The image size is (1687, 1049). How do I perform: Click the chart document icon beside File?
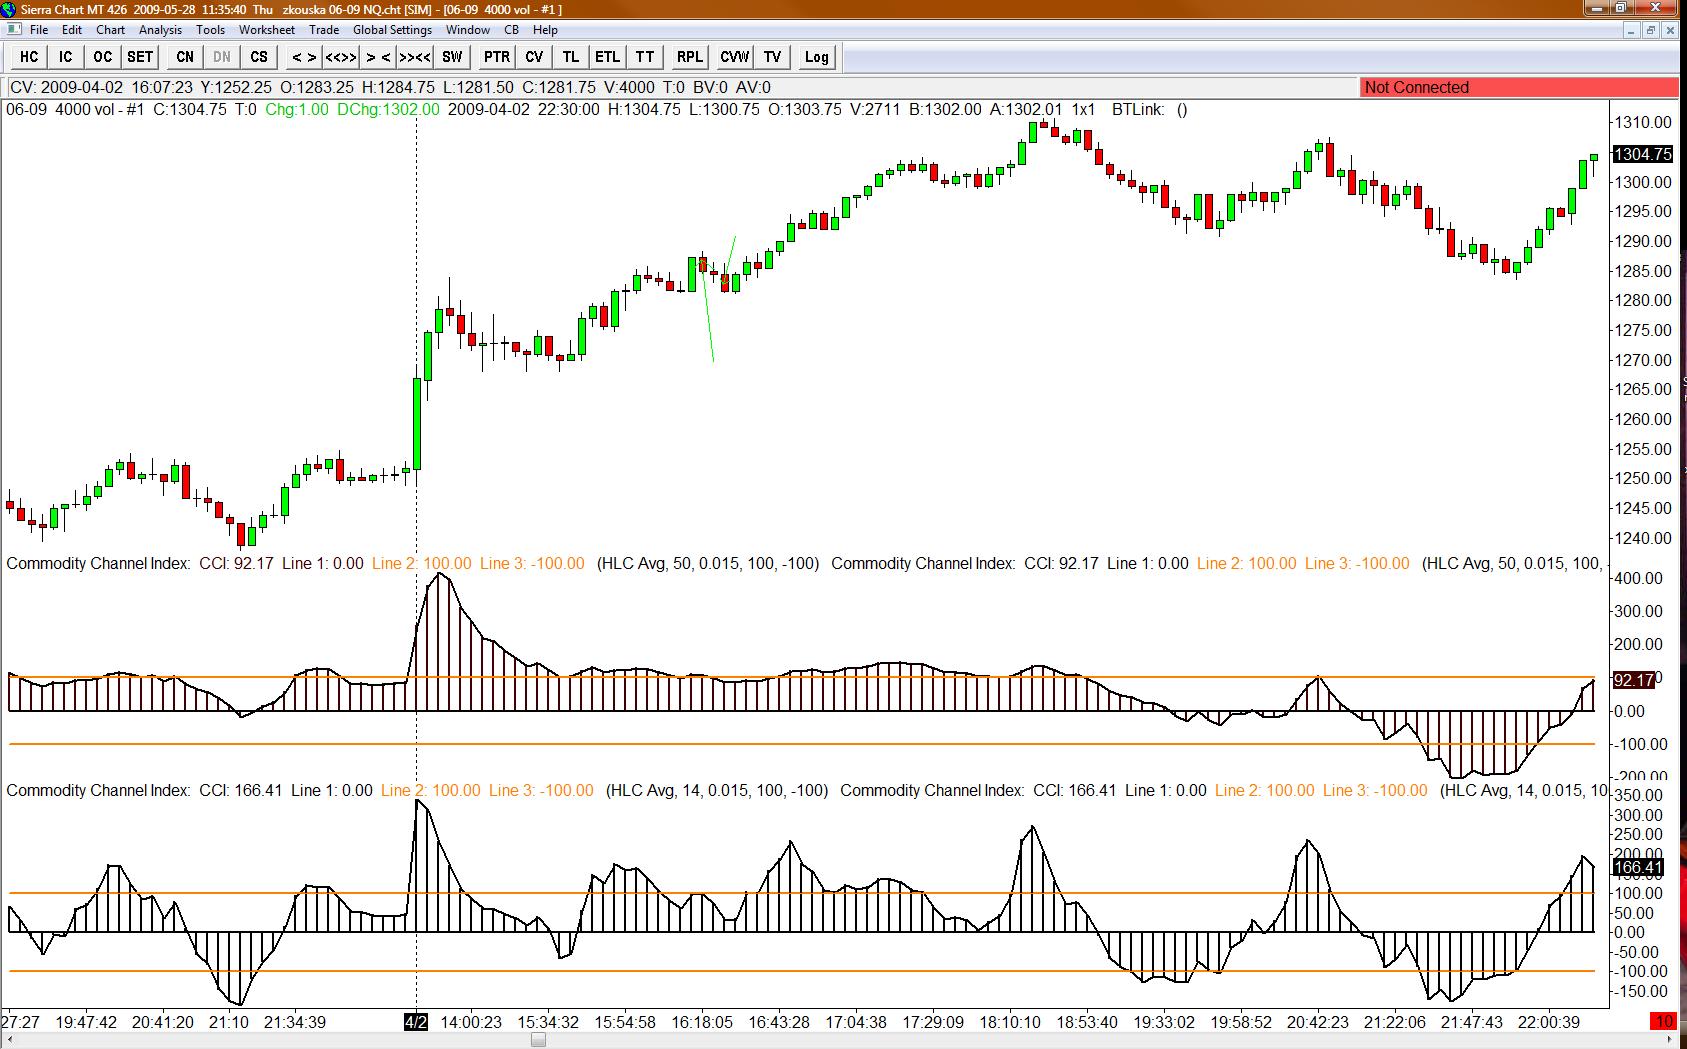[x=14, y=29]
